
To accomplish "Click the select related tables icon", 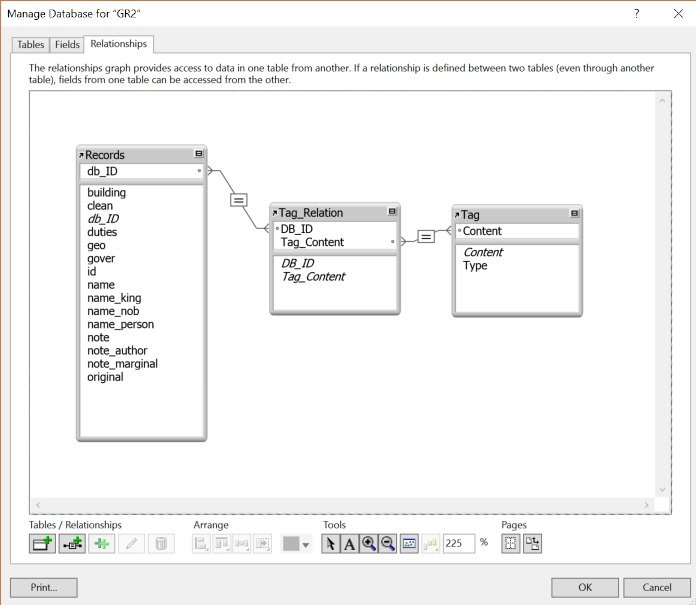I will click(430, 543).
